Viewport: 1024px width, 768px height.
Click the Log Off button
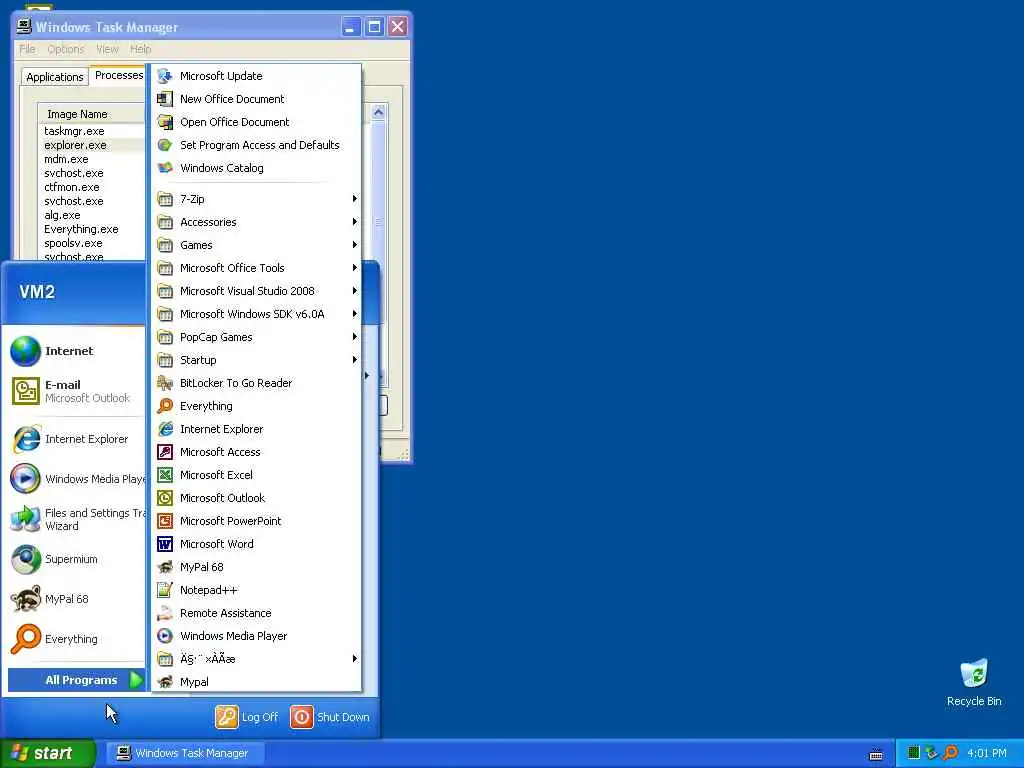point(247,717)
